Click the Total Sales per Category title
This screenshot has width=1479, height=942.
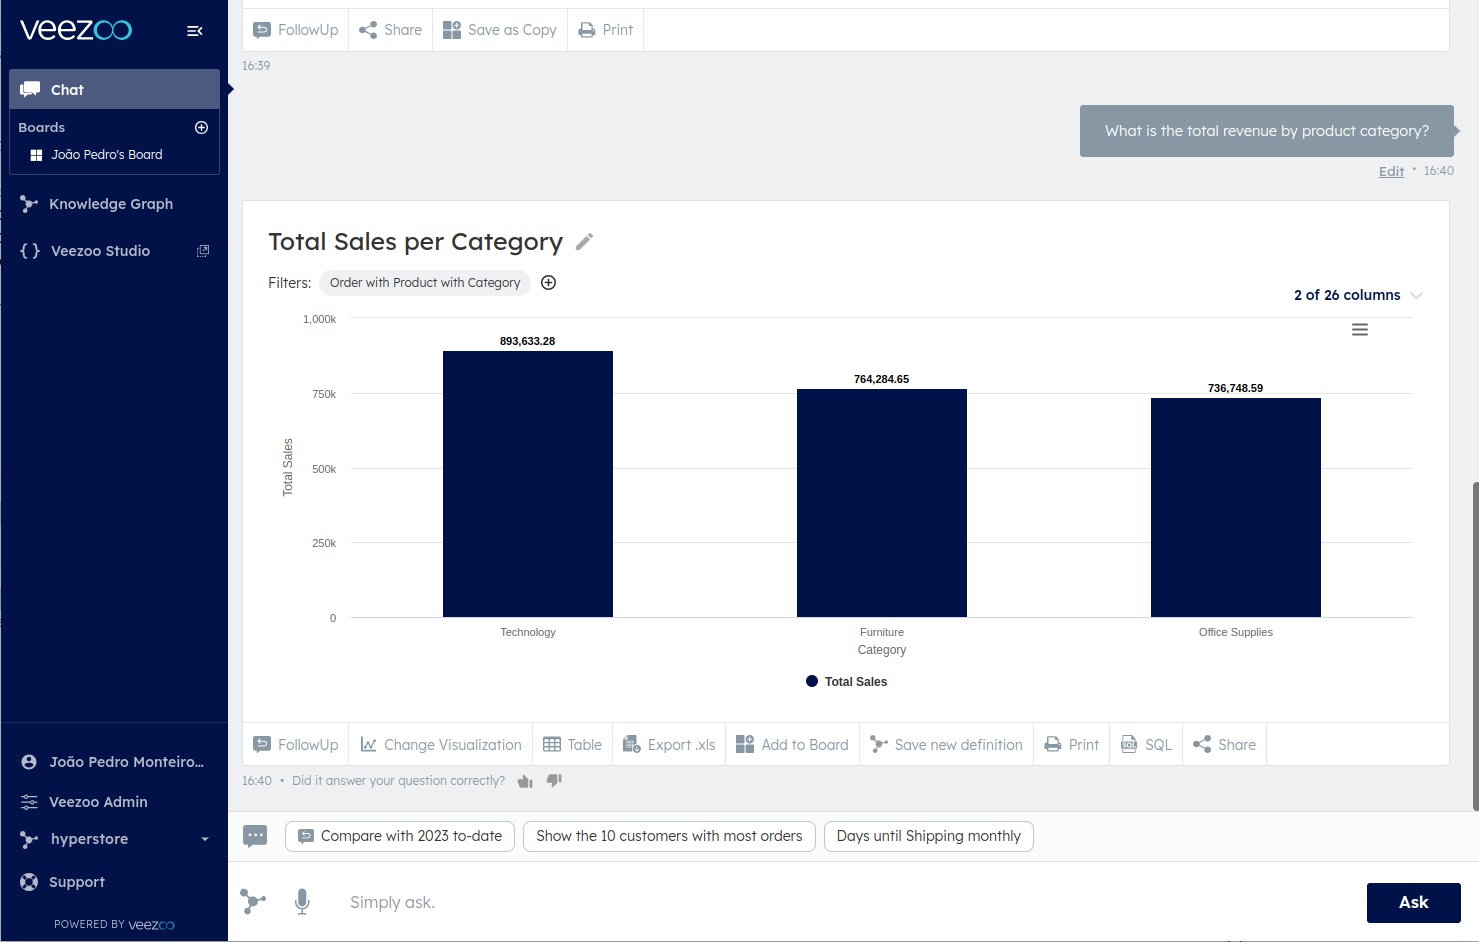[x=416, y=242]
